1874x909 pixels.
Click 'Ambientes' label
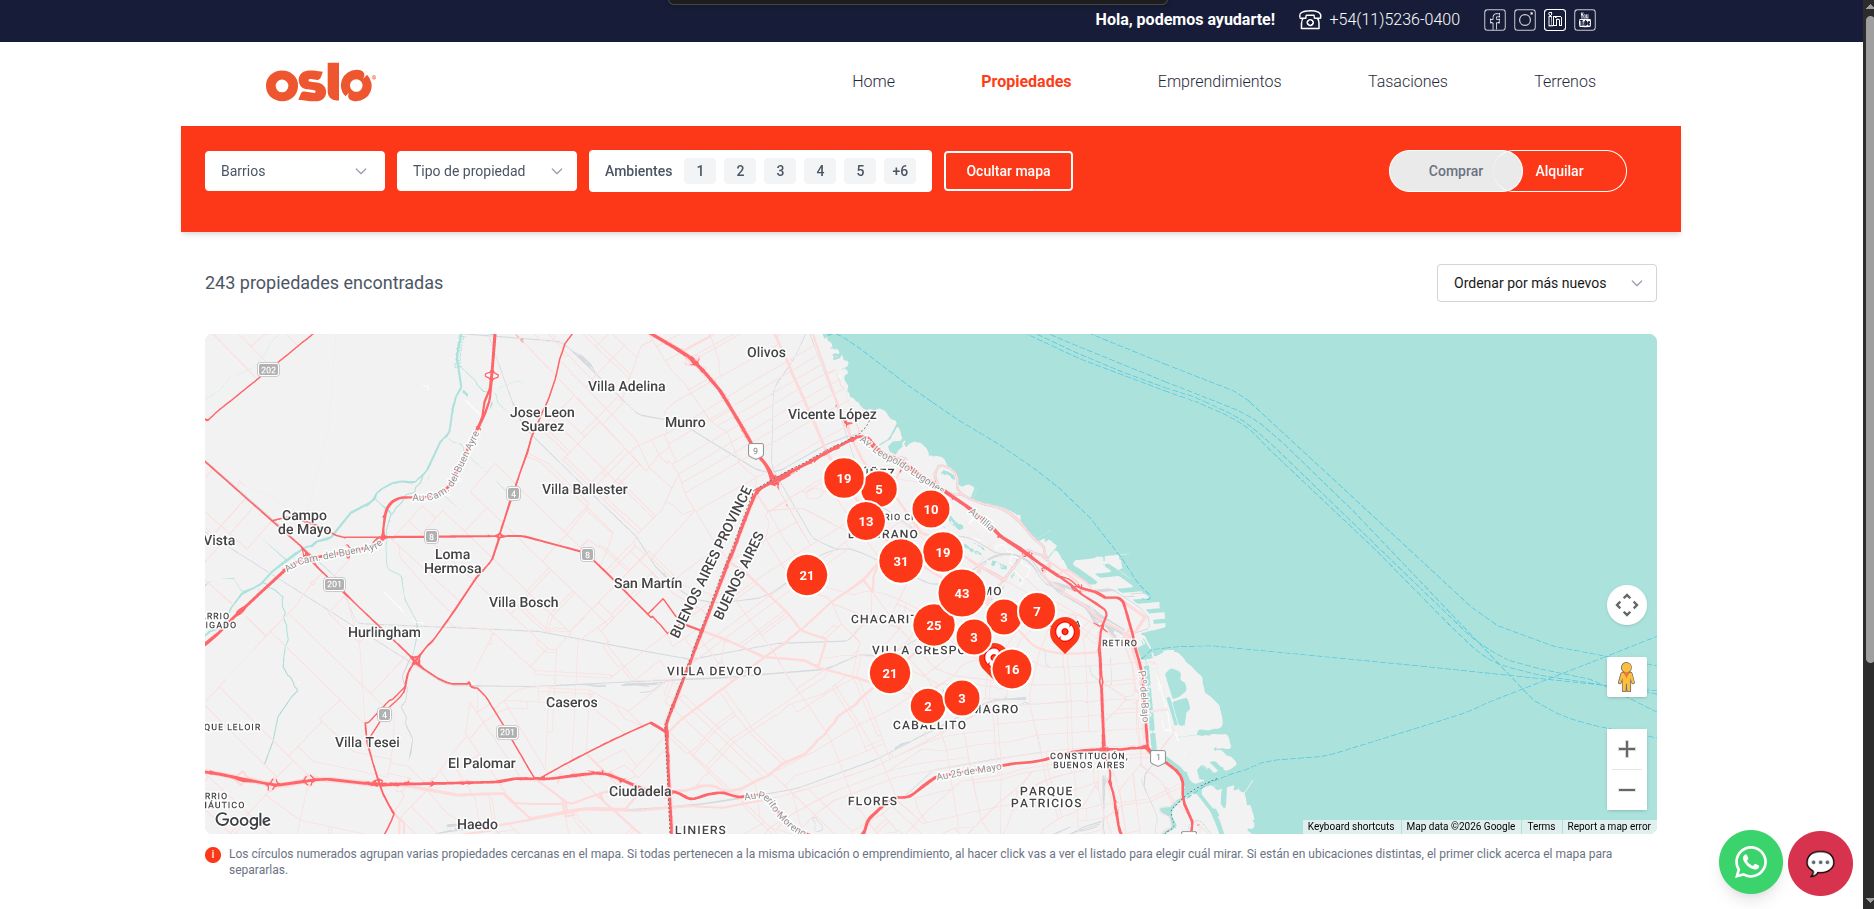click(638, 171)
